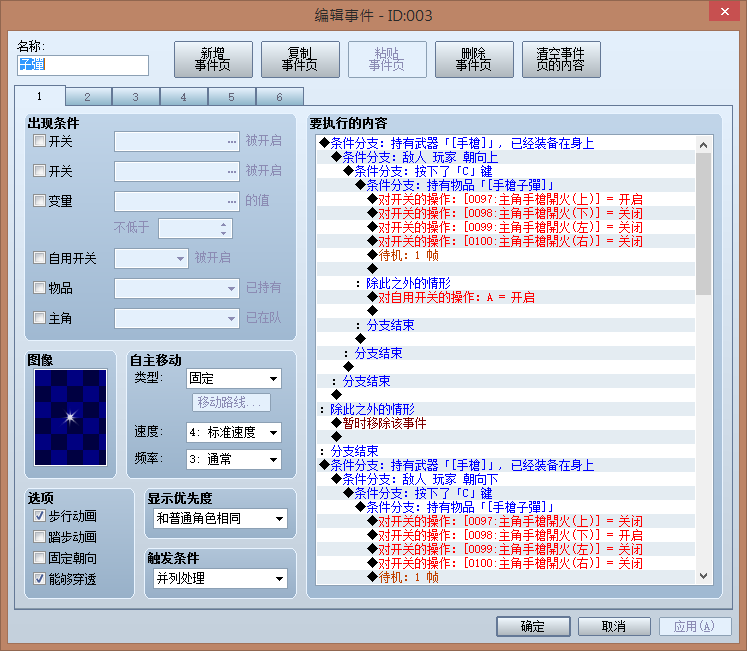Select first [0099:主角手槍開火(左)] = 关闭 line

pyautogui.click(x=506, y=227)
